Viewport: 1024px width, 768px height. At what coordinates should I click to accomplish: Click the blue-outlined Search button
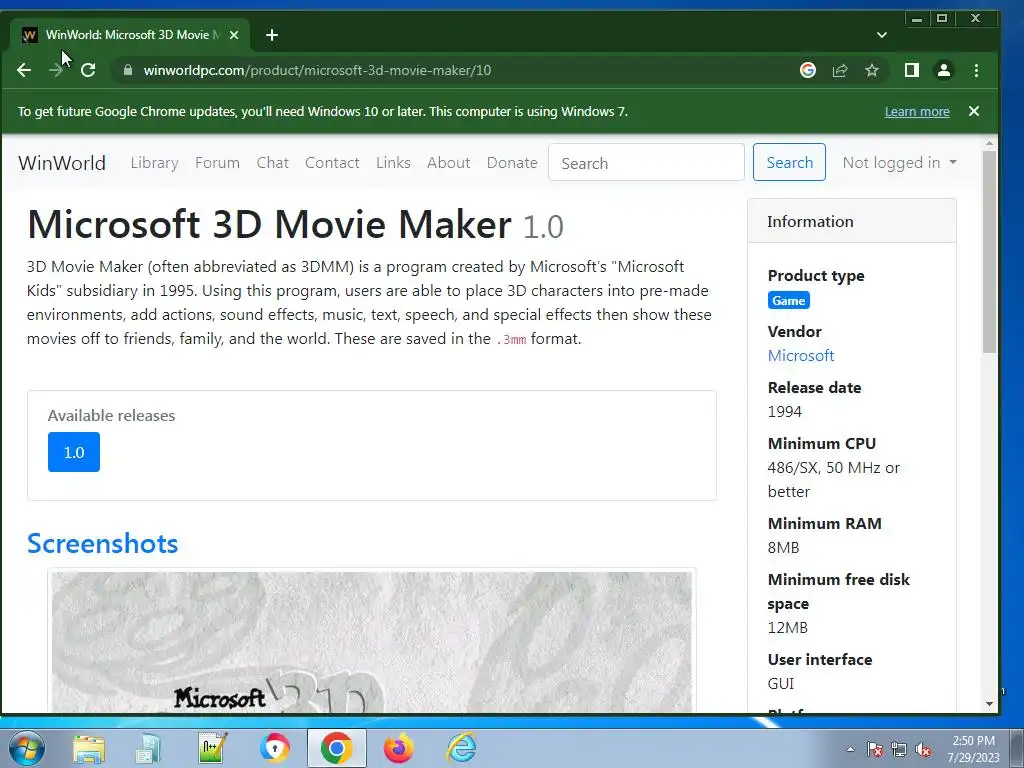pos(790,162)
